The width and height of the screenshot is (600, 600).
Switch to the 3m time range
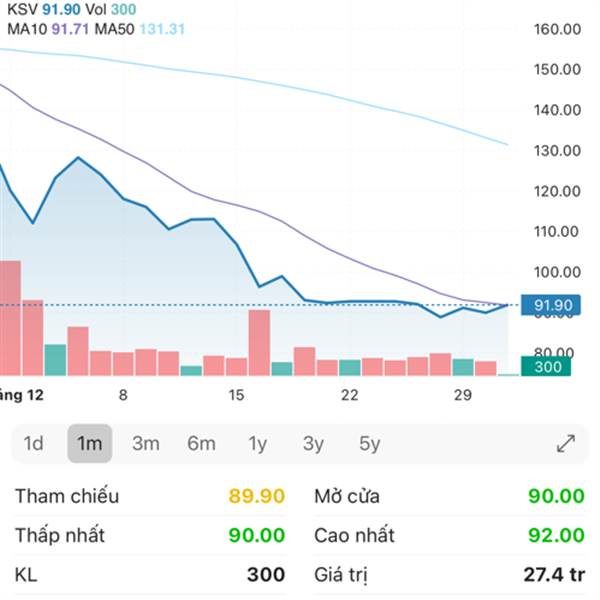[x=146, y=444]
